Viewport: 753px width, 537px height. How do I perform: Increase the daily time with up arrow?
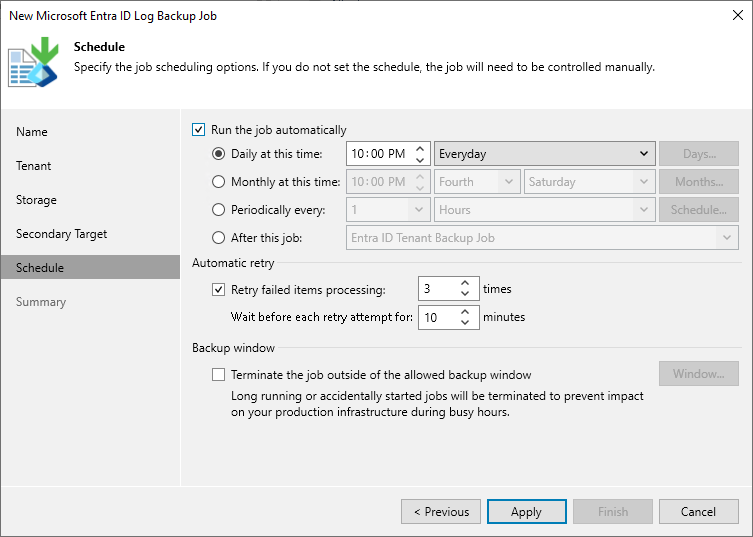pyautogui.click(x=420, y=149)
